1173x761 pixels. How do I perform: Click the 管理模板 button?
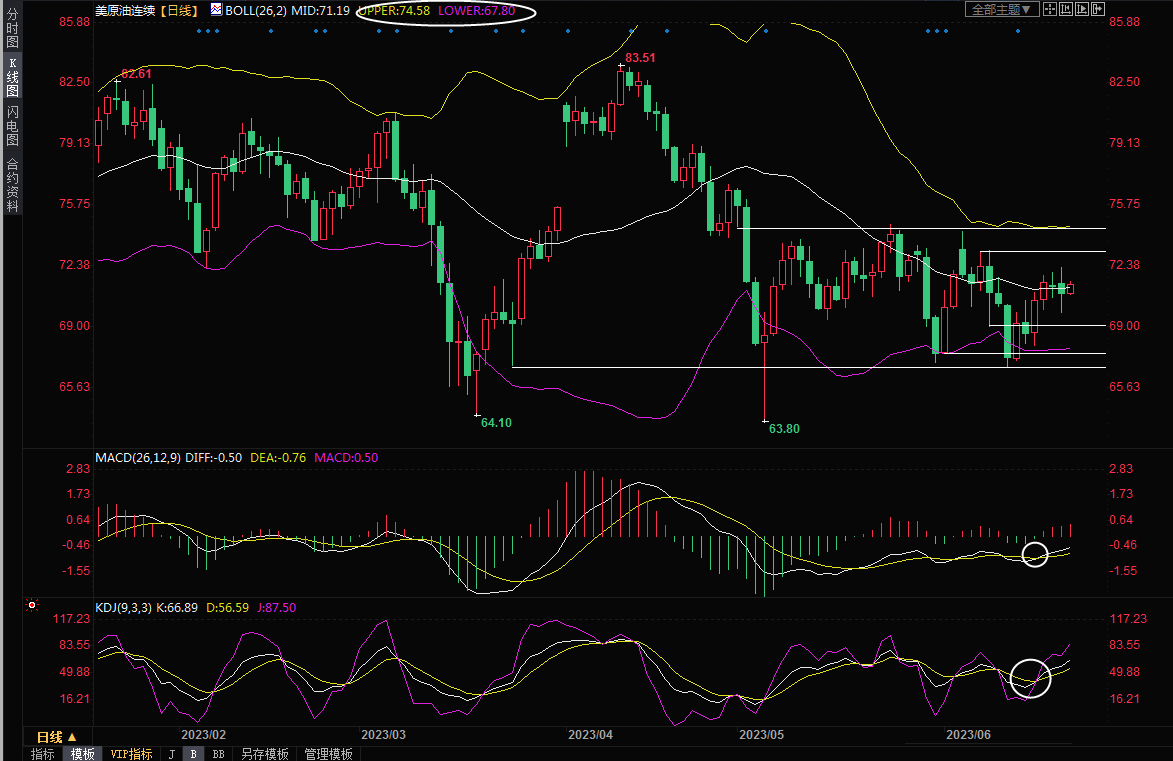pos(328,754)
